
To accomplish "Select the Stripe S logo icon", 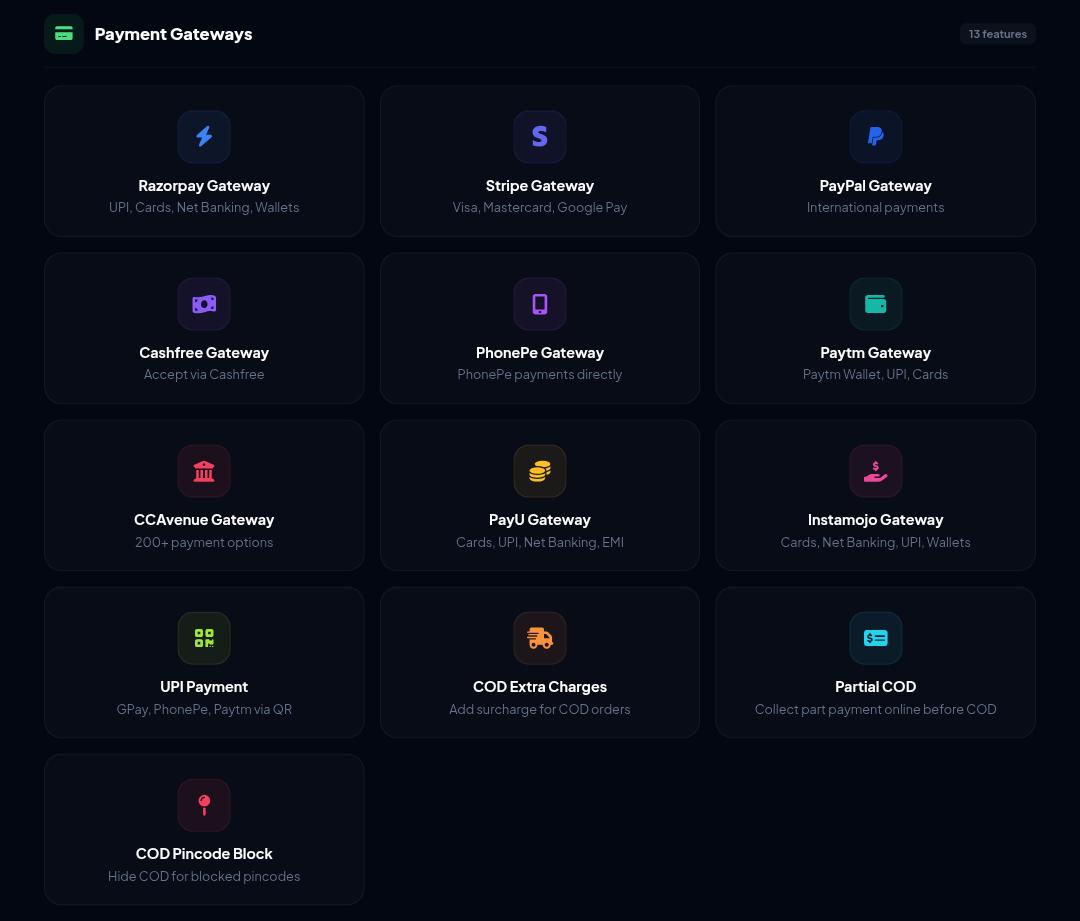I will [539, 136].
